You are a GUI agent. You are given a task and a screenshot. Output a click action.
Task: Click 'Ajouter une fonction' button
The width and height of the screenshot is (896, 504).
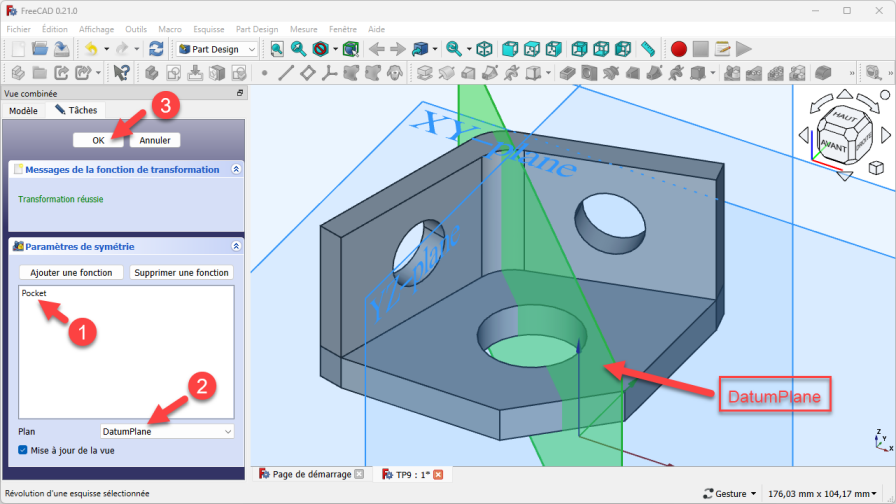72,272
